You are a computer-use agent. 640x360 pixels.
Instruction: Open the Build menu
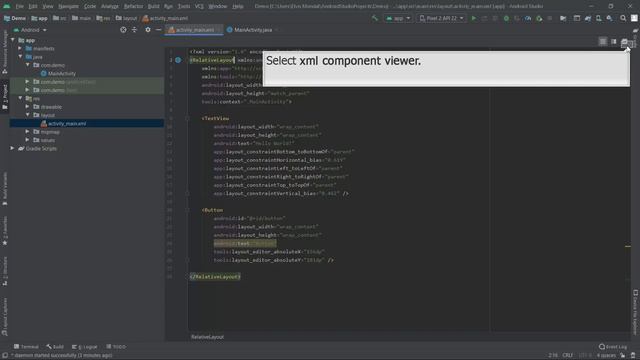(153, 6)
